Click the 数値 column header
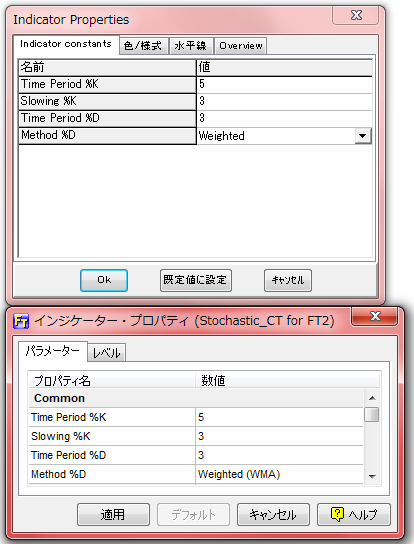 (x=287, y=381)
